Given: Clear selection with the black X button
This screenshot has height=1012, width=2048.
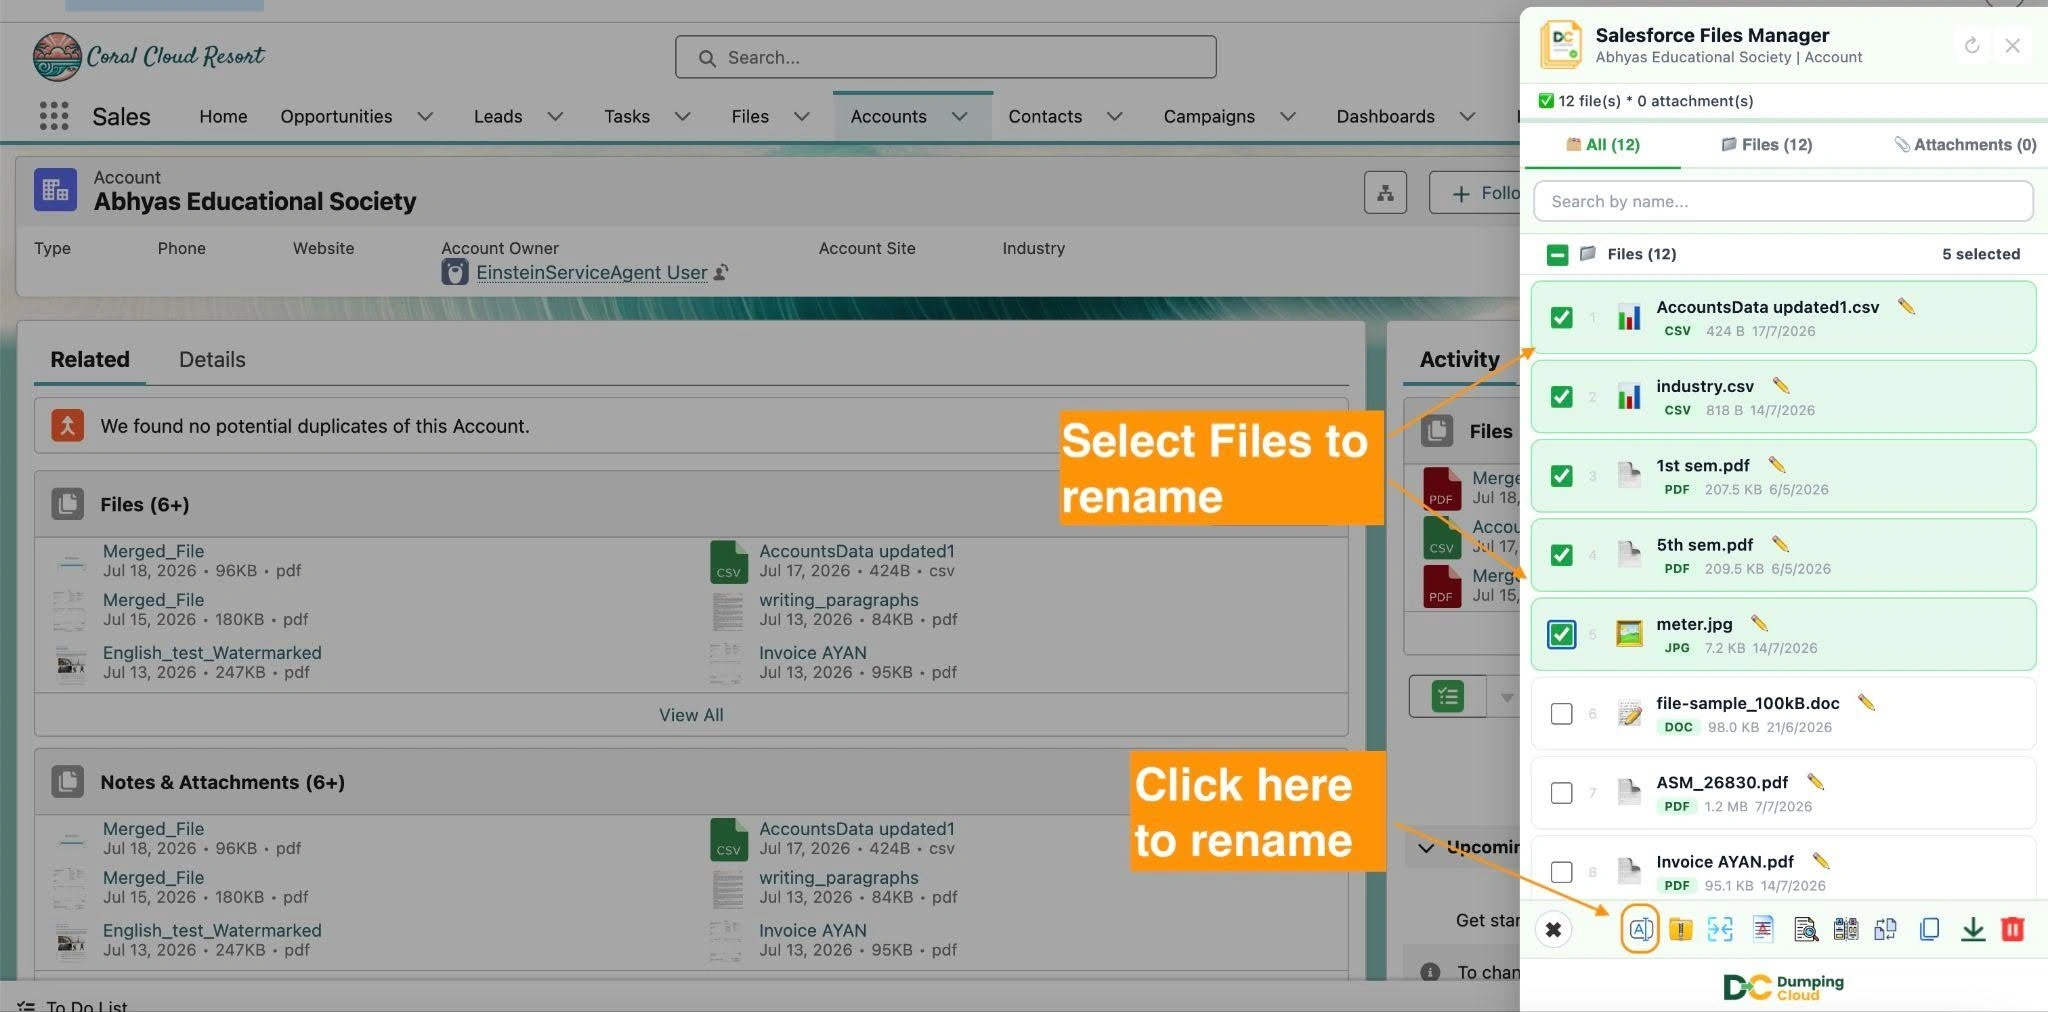Looking at the screenshot, I should [x=1553, y=930].
